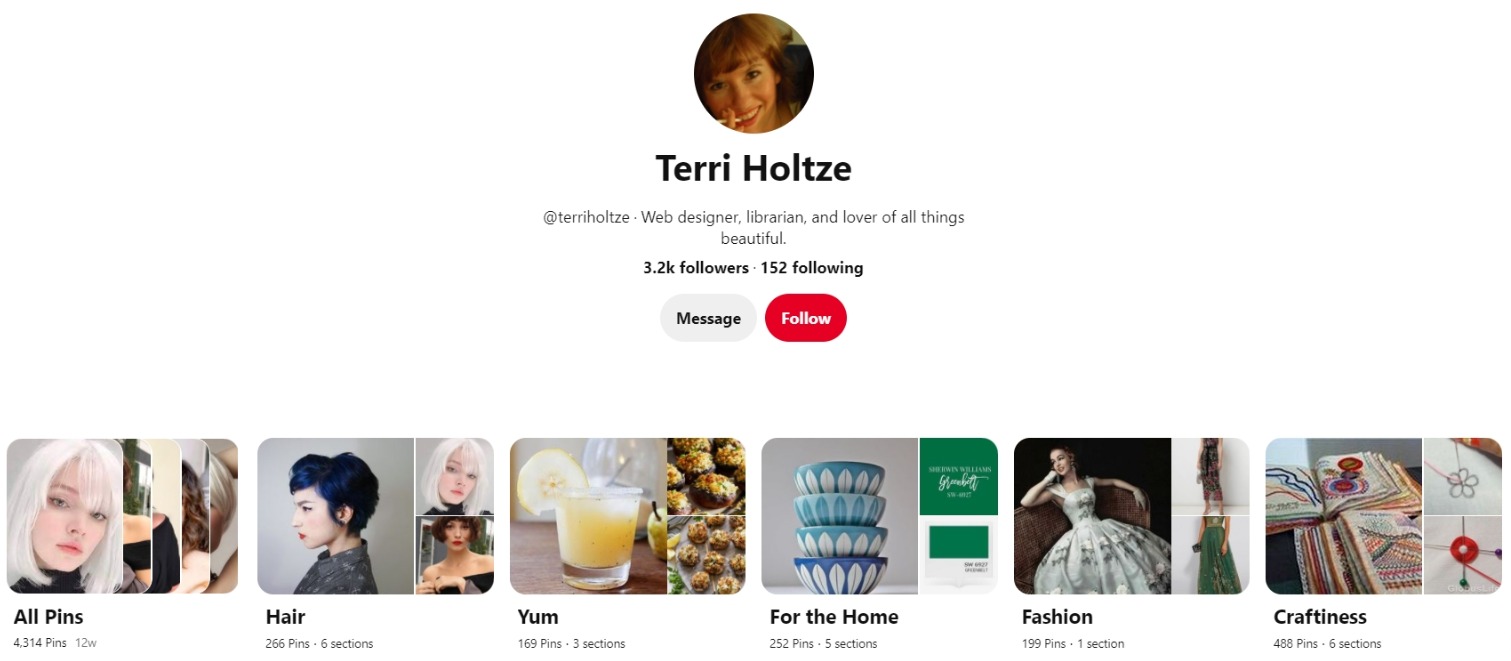The image size is (1511, 661).
Task: Open the 6 sections under Hair
Action: [x=348, y=644]
